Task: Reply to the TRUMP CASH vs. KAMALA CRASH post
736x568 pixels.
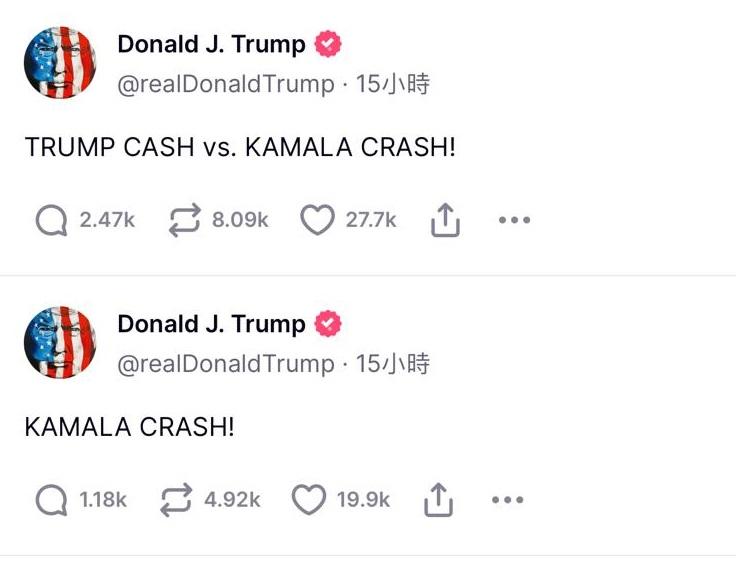Action: pyautogui.click(x=51, y=220)
